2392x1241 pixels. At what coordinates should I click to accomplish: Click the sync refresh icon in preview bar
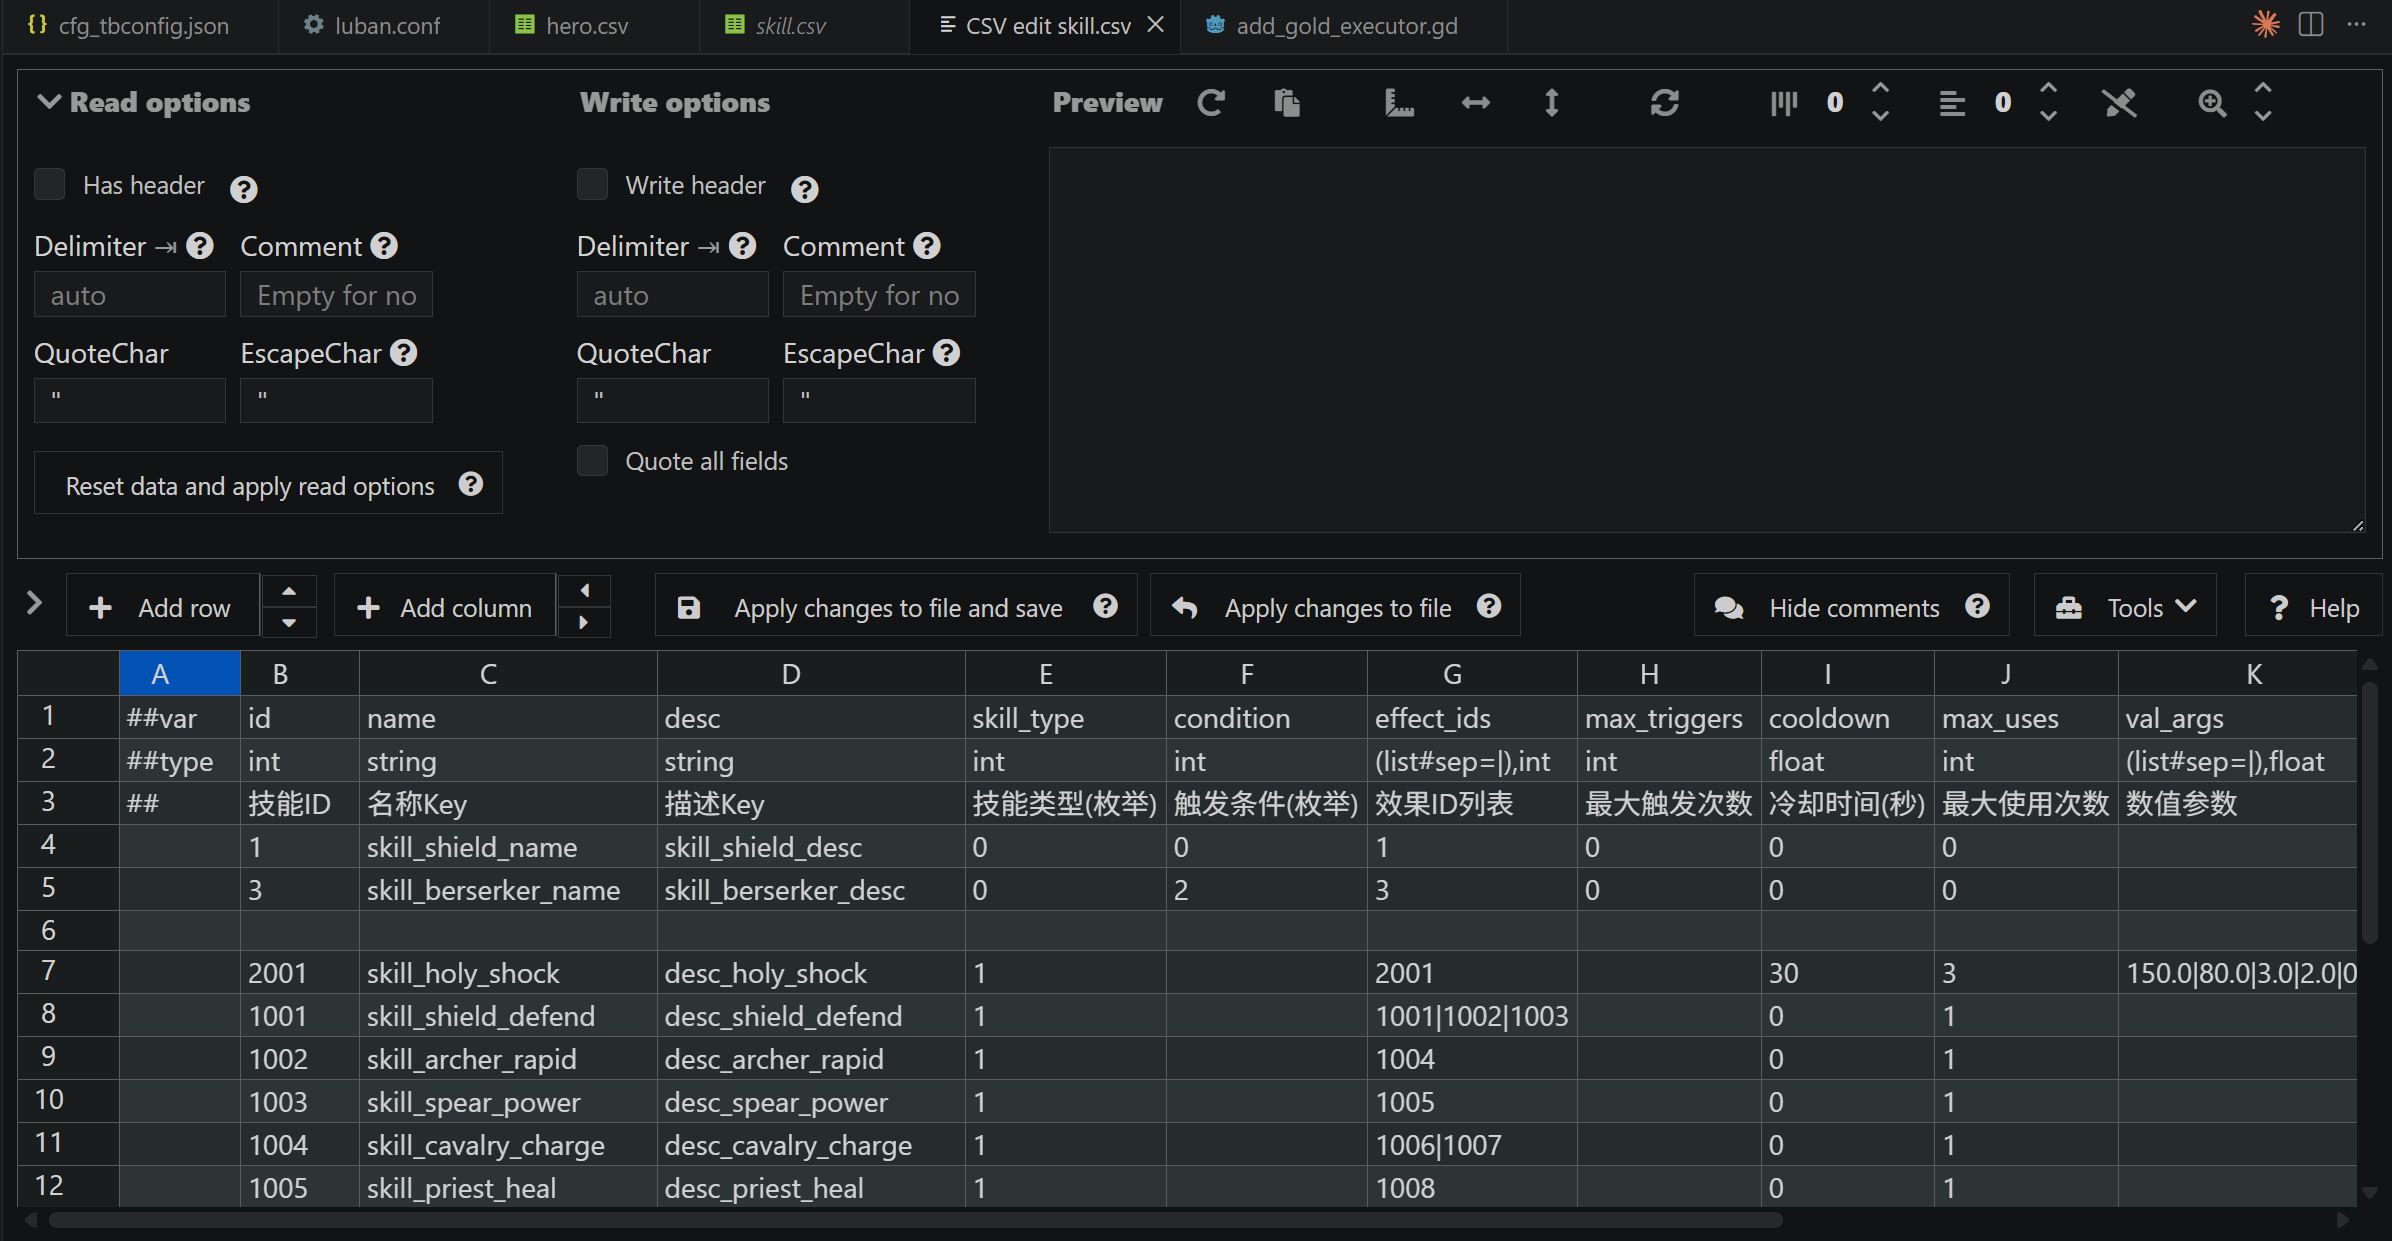pos(1665,102)
